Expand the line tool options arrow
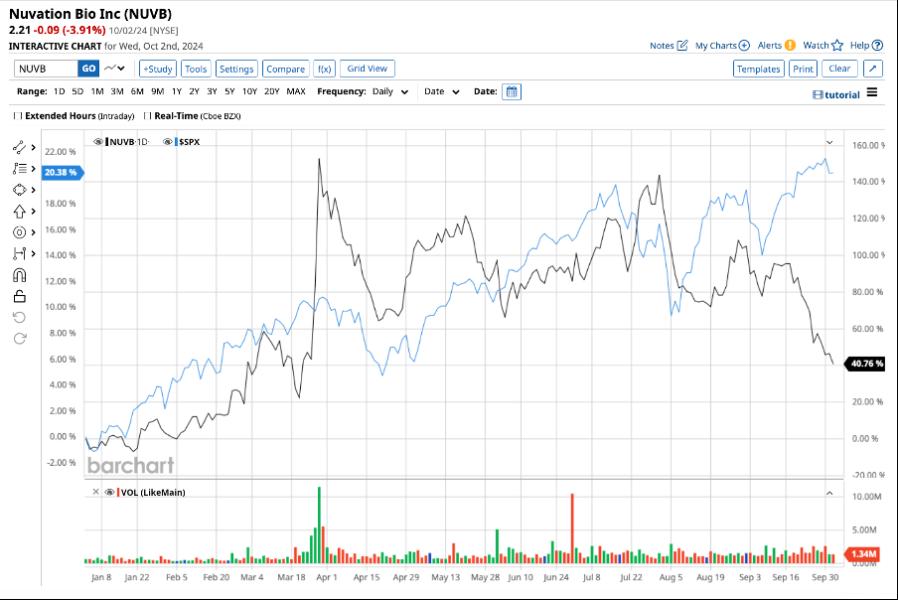The height and width of the screenshot is (600, 898). [33, 147]
